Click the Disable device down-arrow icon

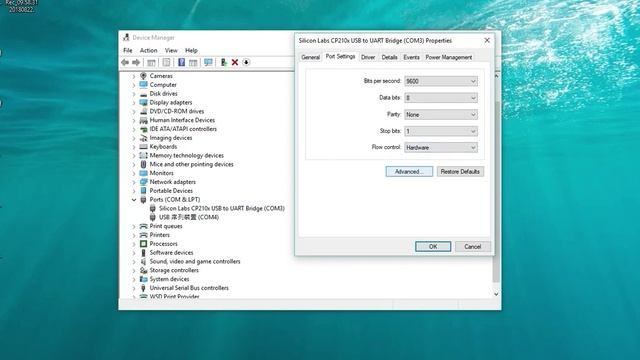[246, 62]
